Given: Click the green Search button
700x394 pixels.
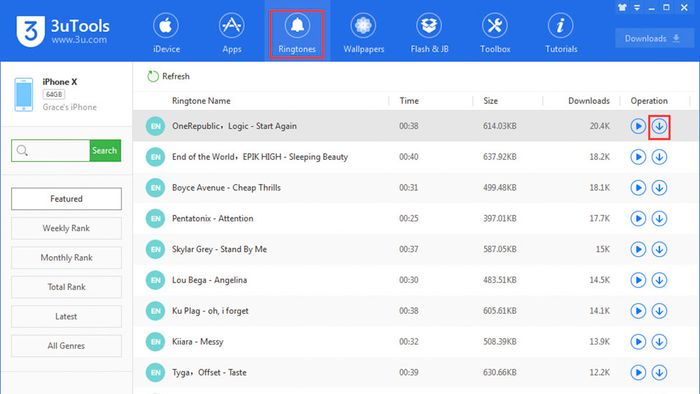Looking at the screenshot, I should coord(105,150).
